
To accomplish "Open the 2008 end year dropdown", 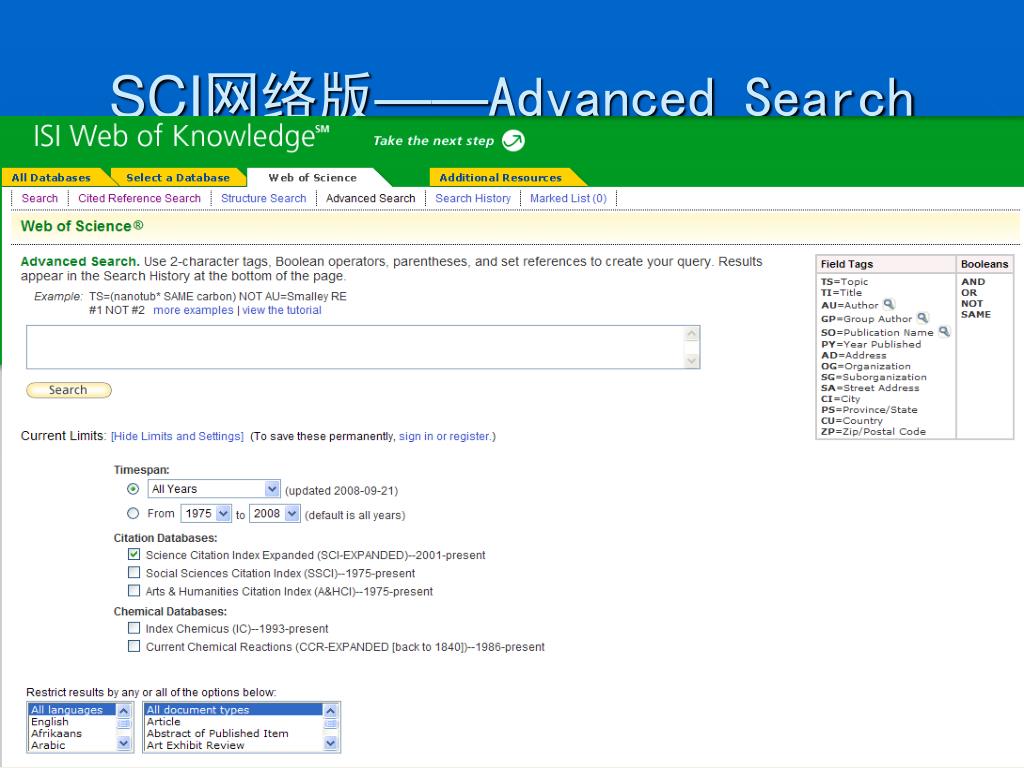I will pos(274,513).
